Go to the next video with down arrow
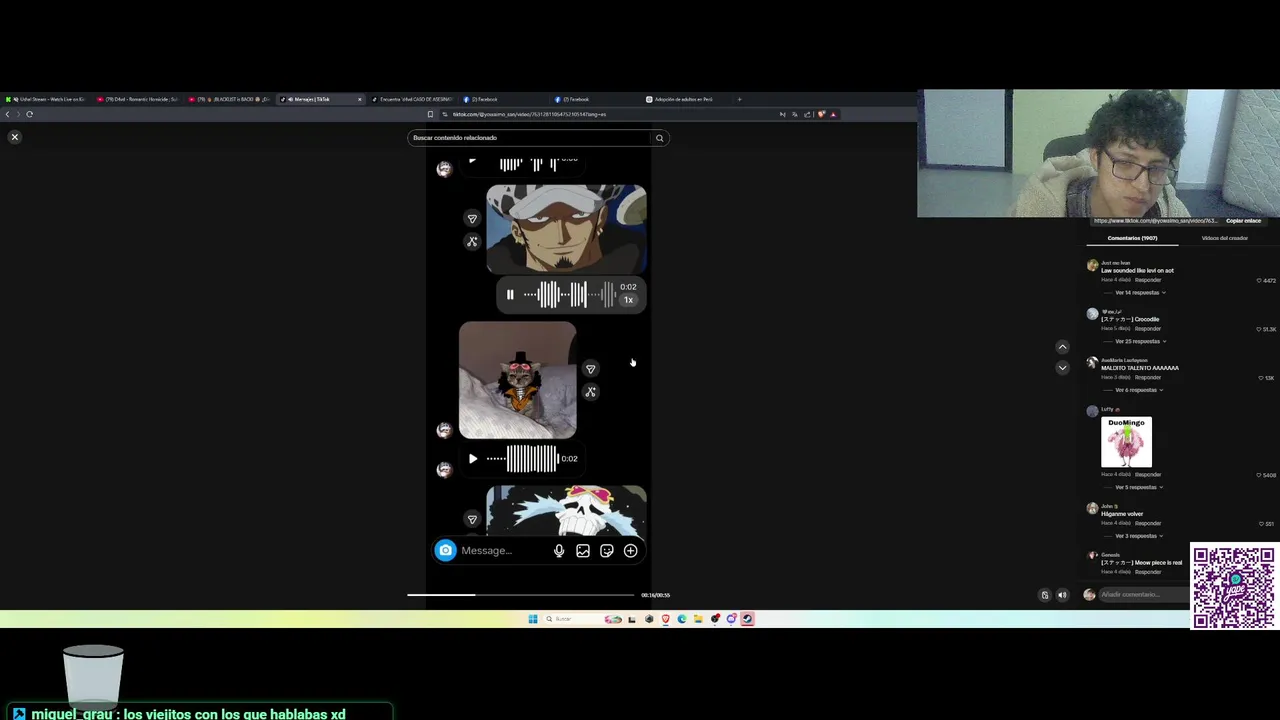This screenshot has height=720, width=1280. 1062,367
